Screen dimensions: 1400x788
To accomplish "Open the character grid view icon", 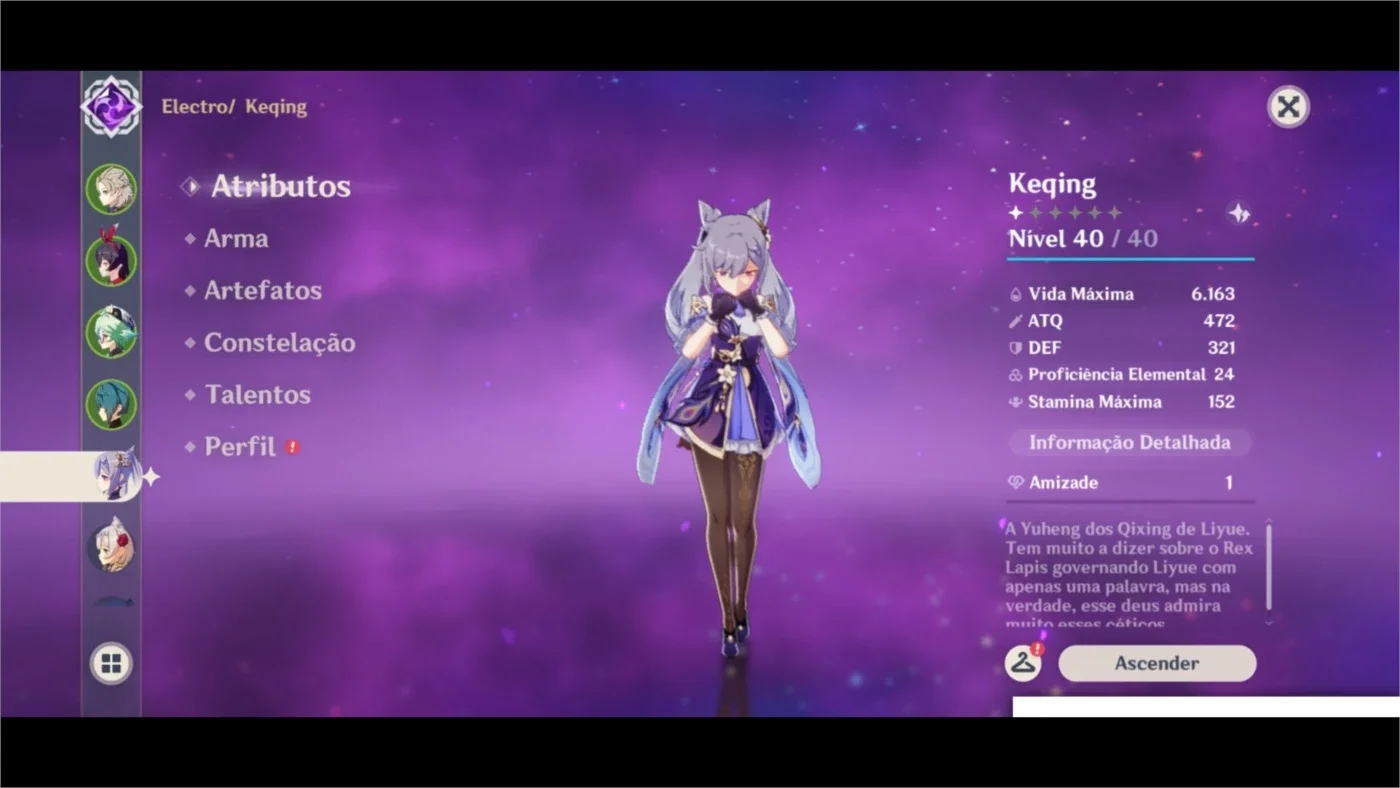I will (x=111, y=663).
